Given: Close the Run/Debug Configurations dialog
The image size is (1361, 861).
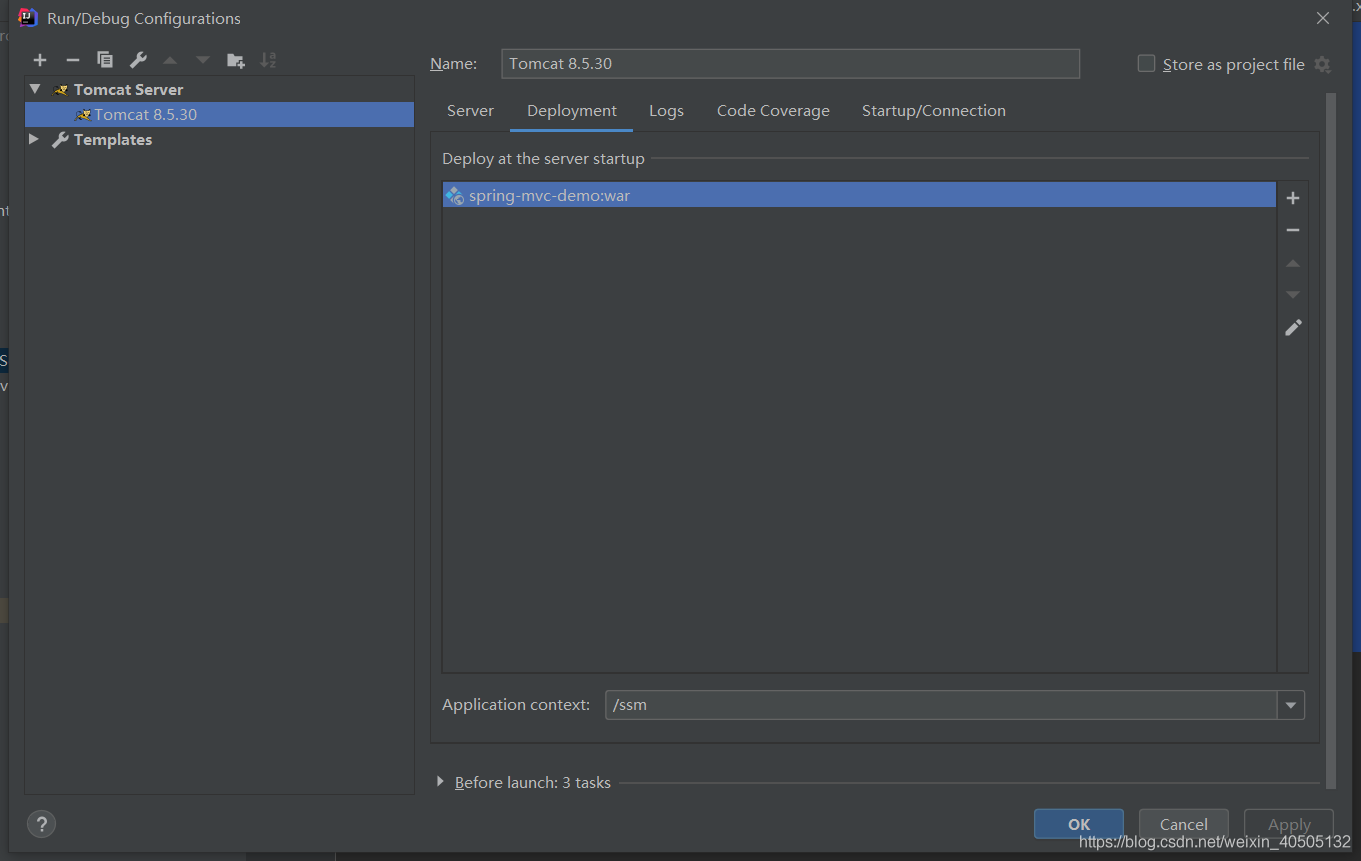Looking at the screenshot, I should coord(1323,18).
